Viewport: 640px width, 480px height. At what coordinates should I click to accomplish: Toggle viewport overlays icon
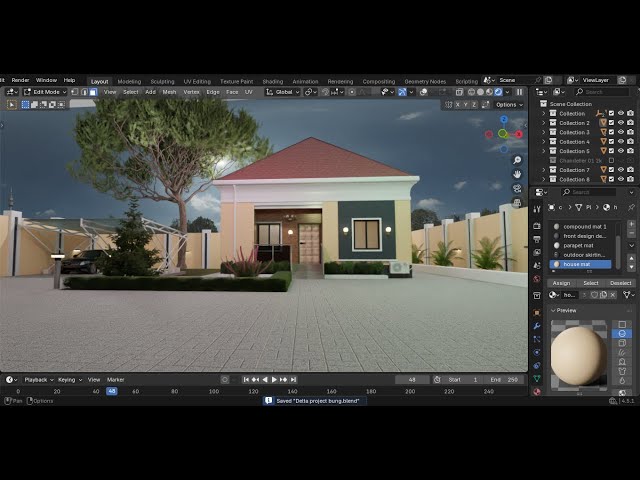[x=424, y=92]
